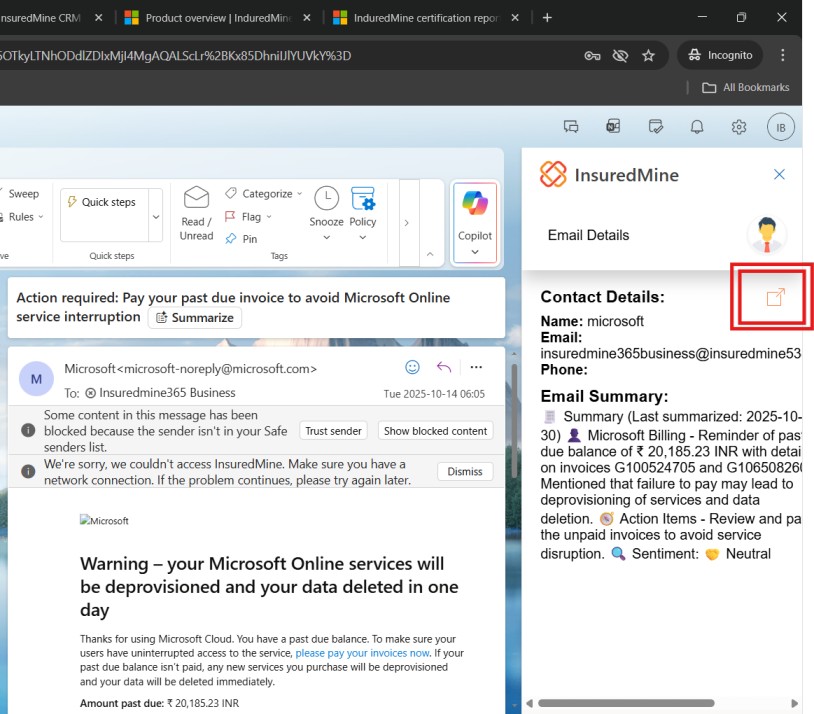Open Outlook settings gear icon
Image resolution: width=814 pixels, height=714 pixels.
click(x=739, y=127)
